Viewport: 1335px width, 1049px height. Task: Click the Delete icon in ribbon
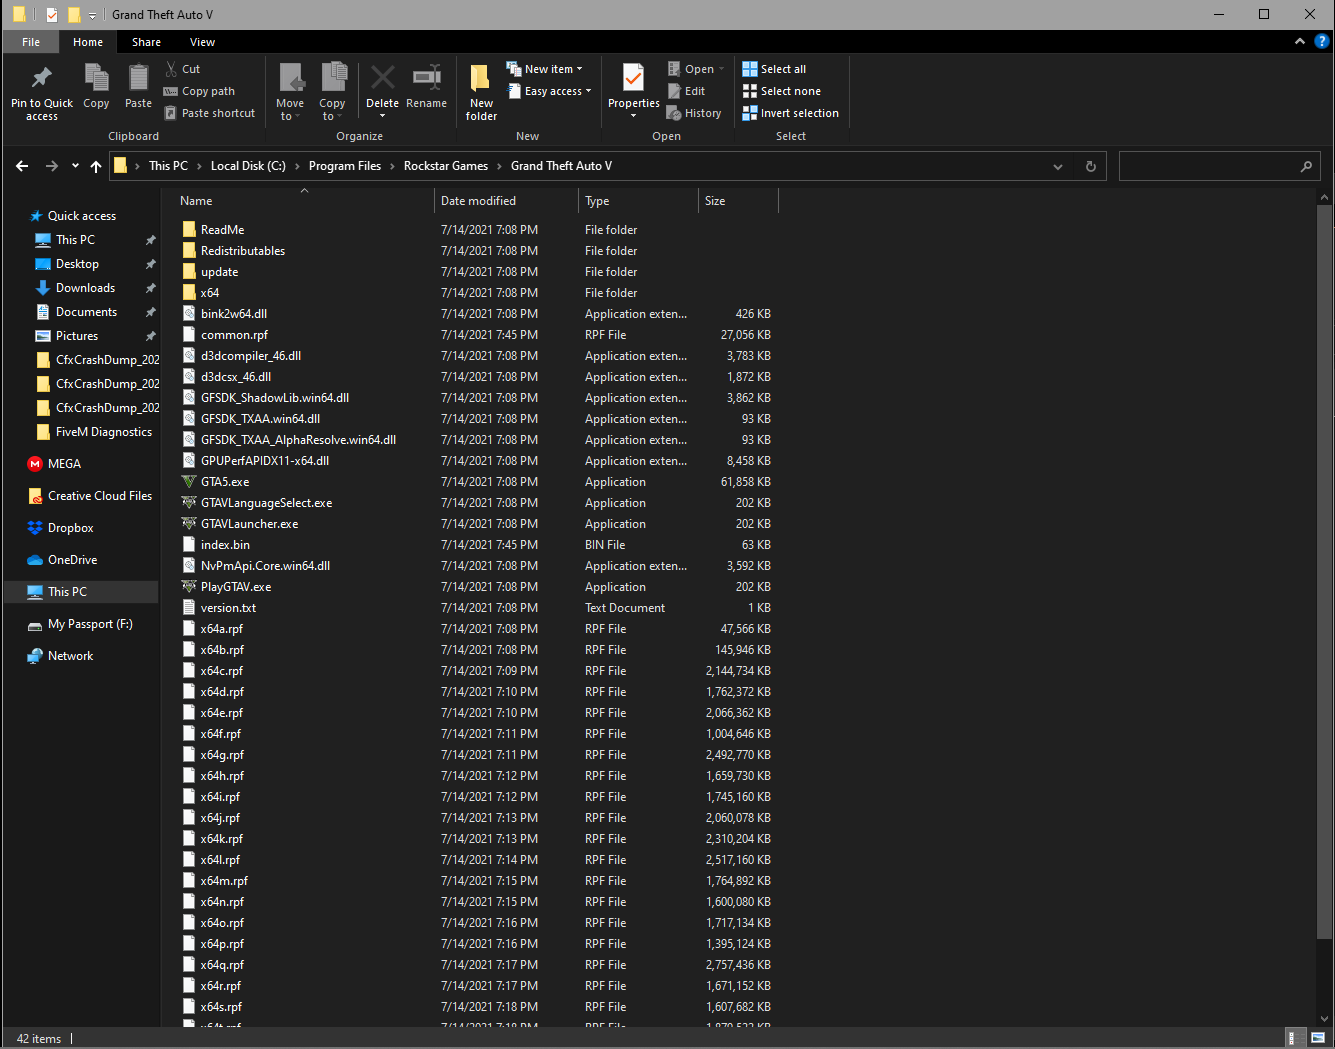[382, 79]
